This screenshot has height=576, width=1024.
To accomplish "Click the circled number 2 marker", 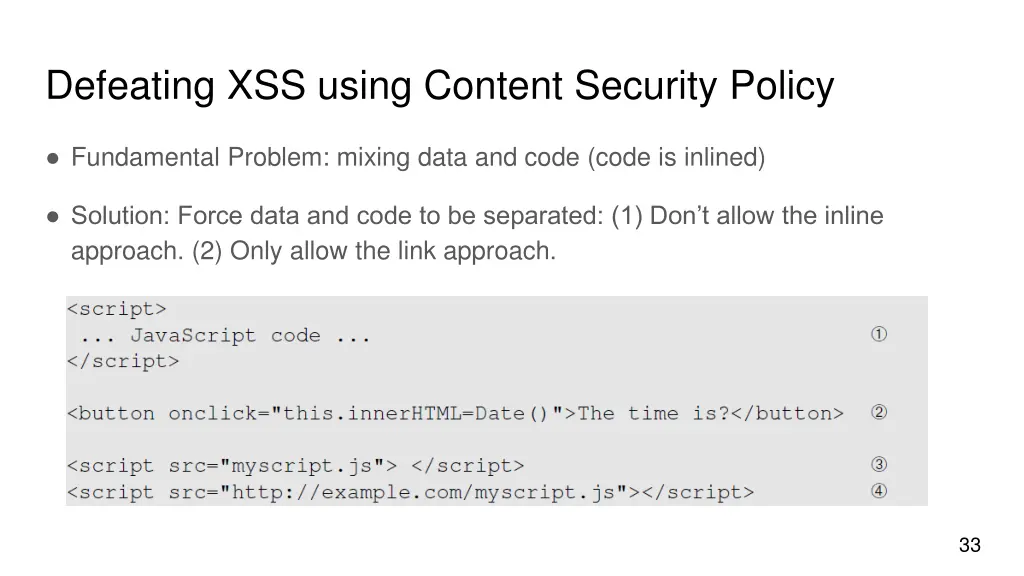I will 878,412.
